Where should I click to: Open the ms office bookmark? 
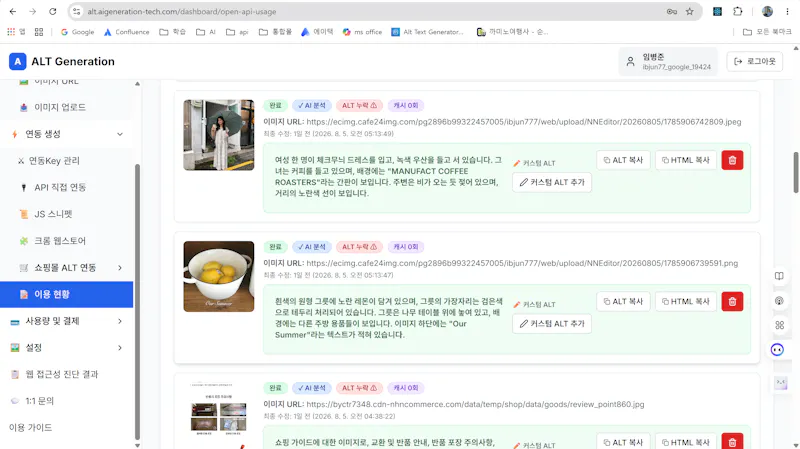point(362,32)
